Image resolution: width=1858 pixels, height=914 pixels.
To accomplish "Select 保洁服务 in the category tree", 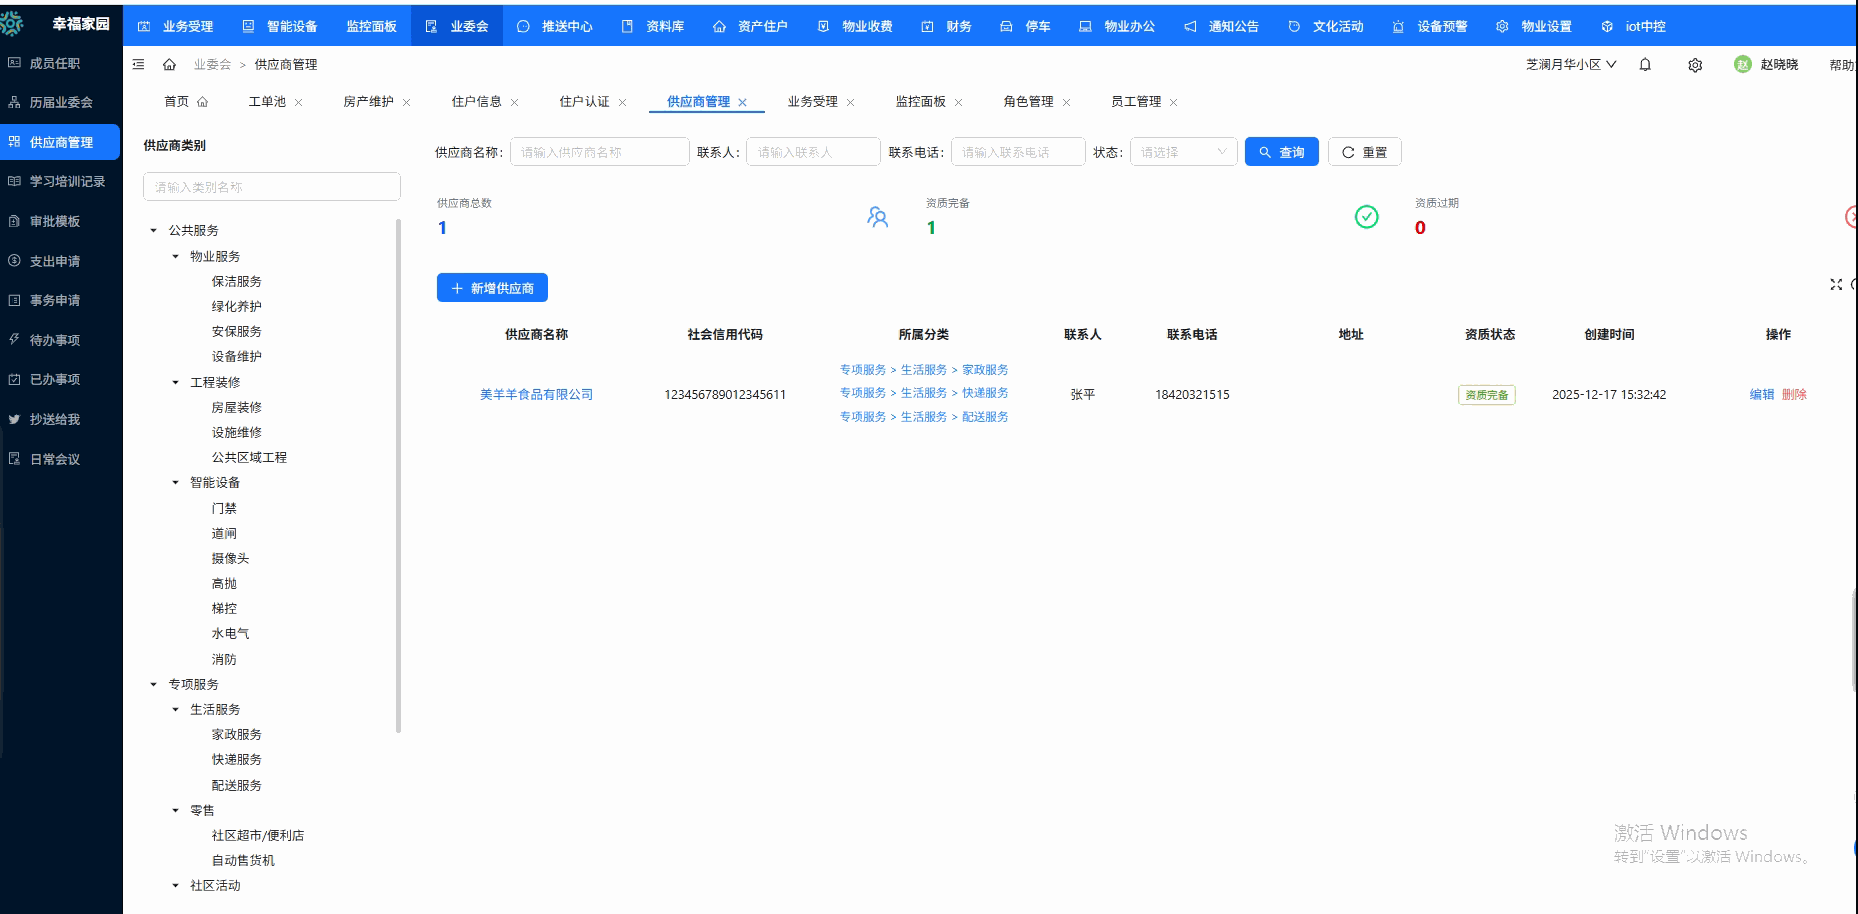I will click(236, 282).
